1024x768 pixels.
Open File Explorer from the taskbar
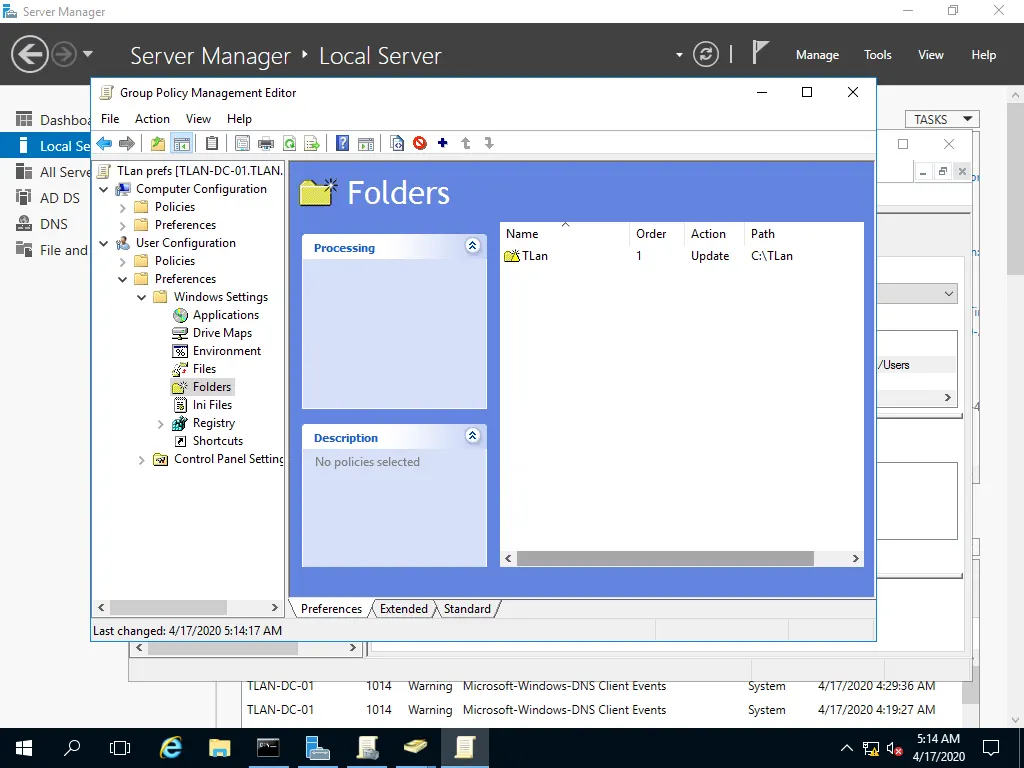point(219,748)
